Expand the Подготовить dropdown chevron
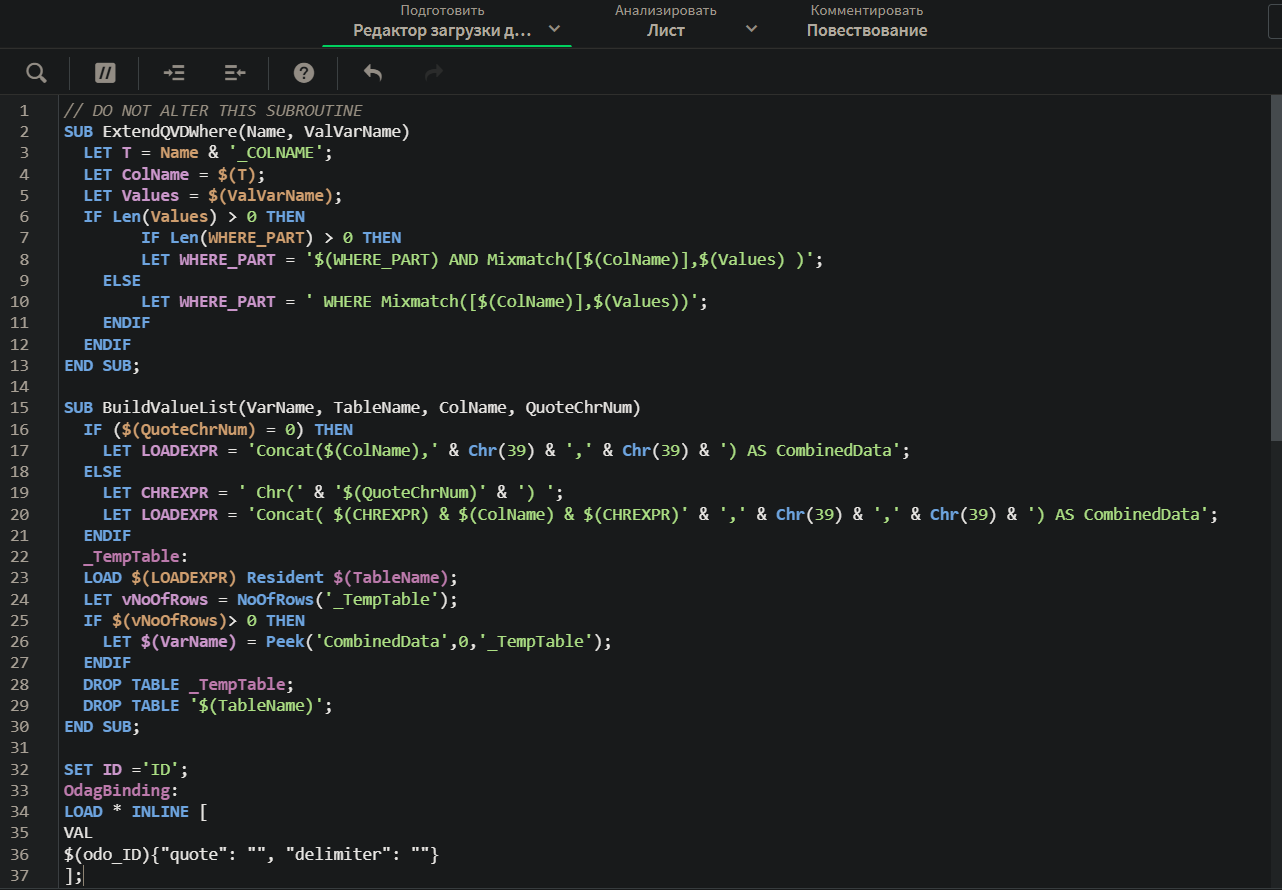Viewport: 1282px width, 890px height. pyautogui.click(x=554, y=29)
